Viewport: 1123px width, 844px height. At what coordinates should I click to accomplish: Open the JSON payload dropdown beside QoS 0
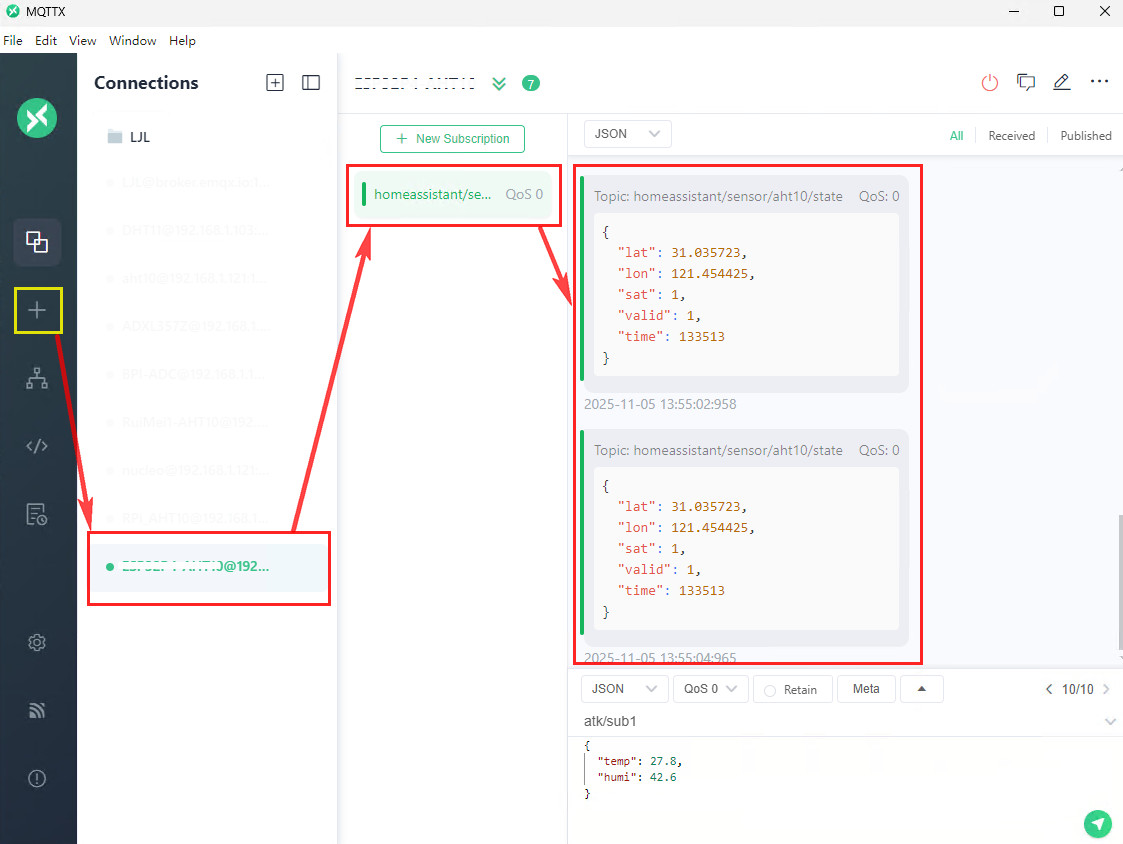pos(625,689)
